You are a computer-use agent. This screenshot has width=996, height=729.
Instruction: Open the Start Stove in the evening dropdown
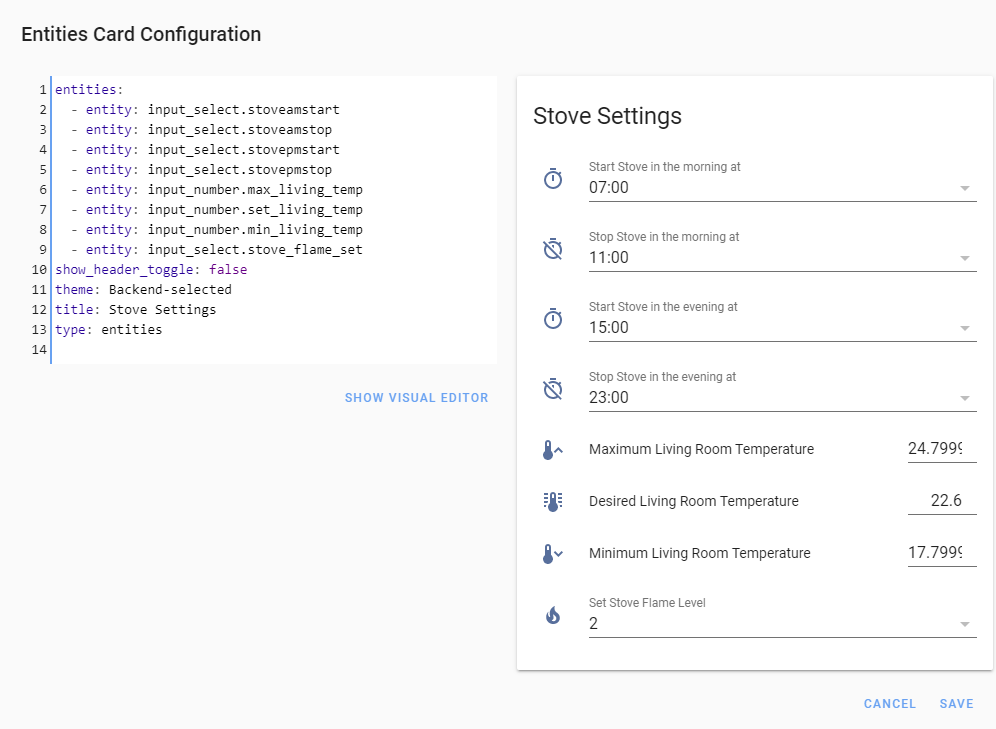click(782, 320)
